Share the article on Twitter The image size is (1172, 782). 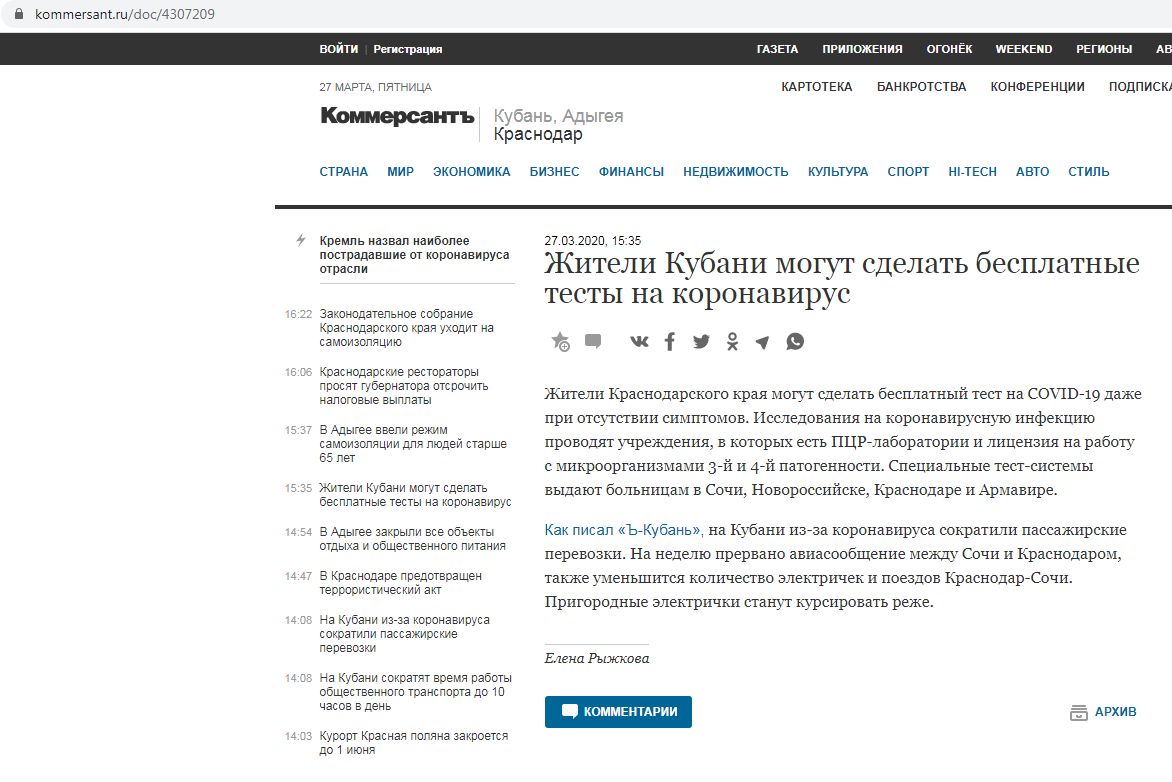(701, 342)
